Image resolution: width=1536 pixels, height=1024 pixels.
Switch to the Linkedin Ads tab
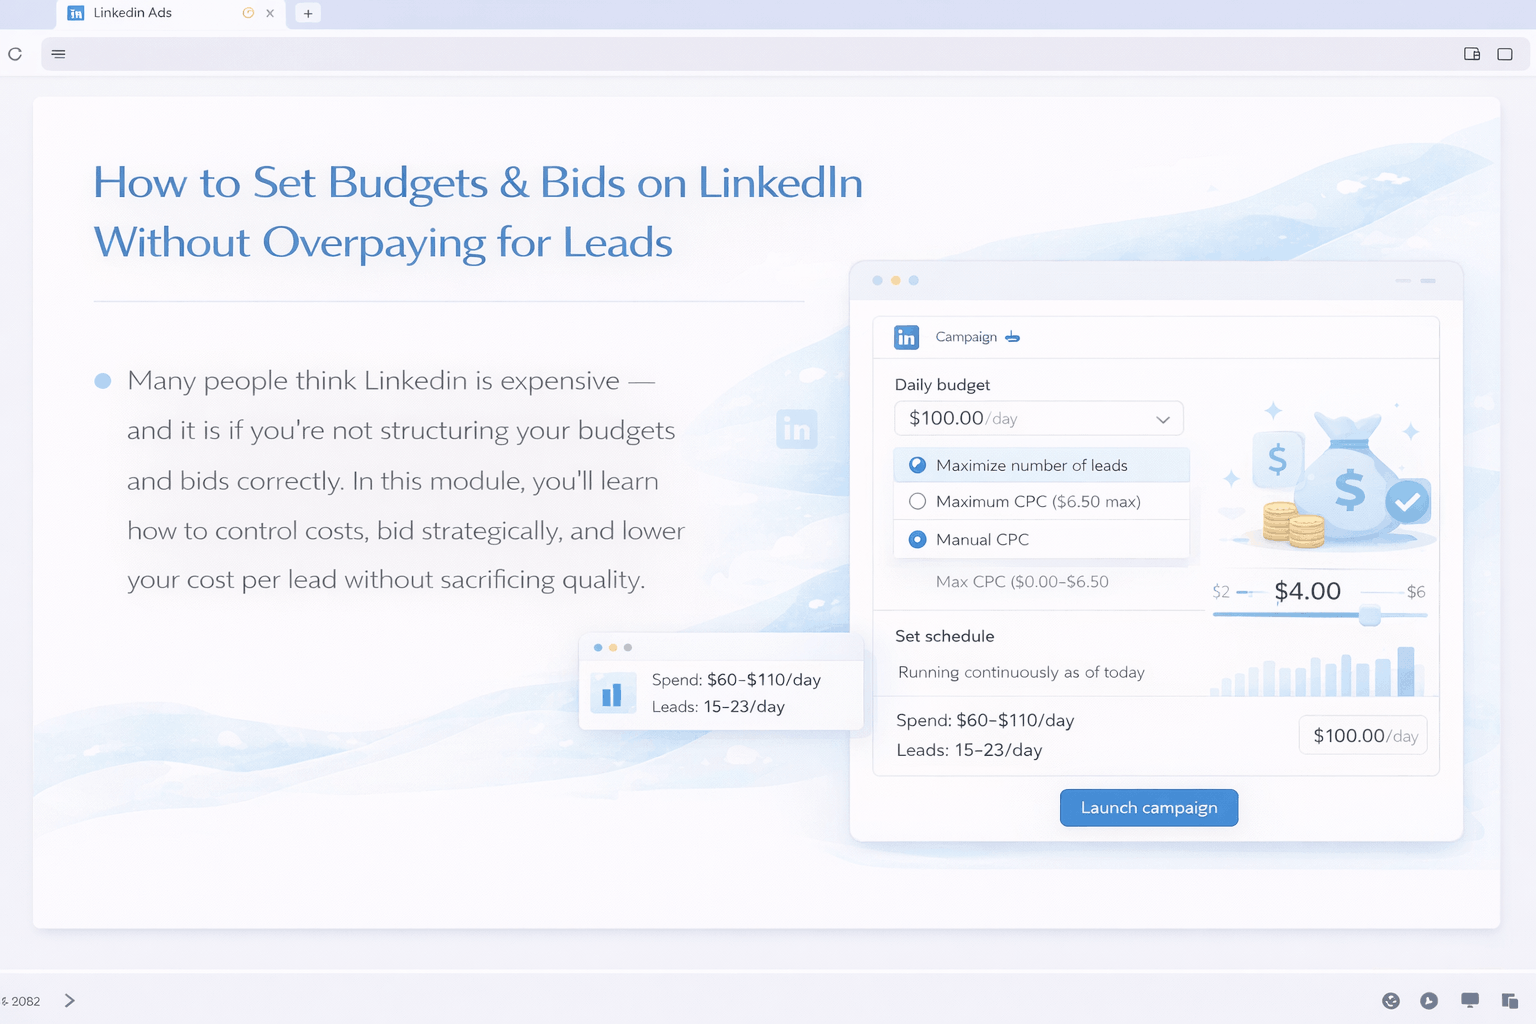pyautogui.click(x=132, y=13)
